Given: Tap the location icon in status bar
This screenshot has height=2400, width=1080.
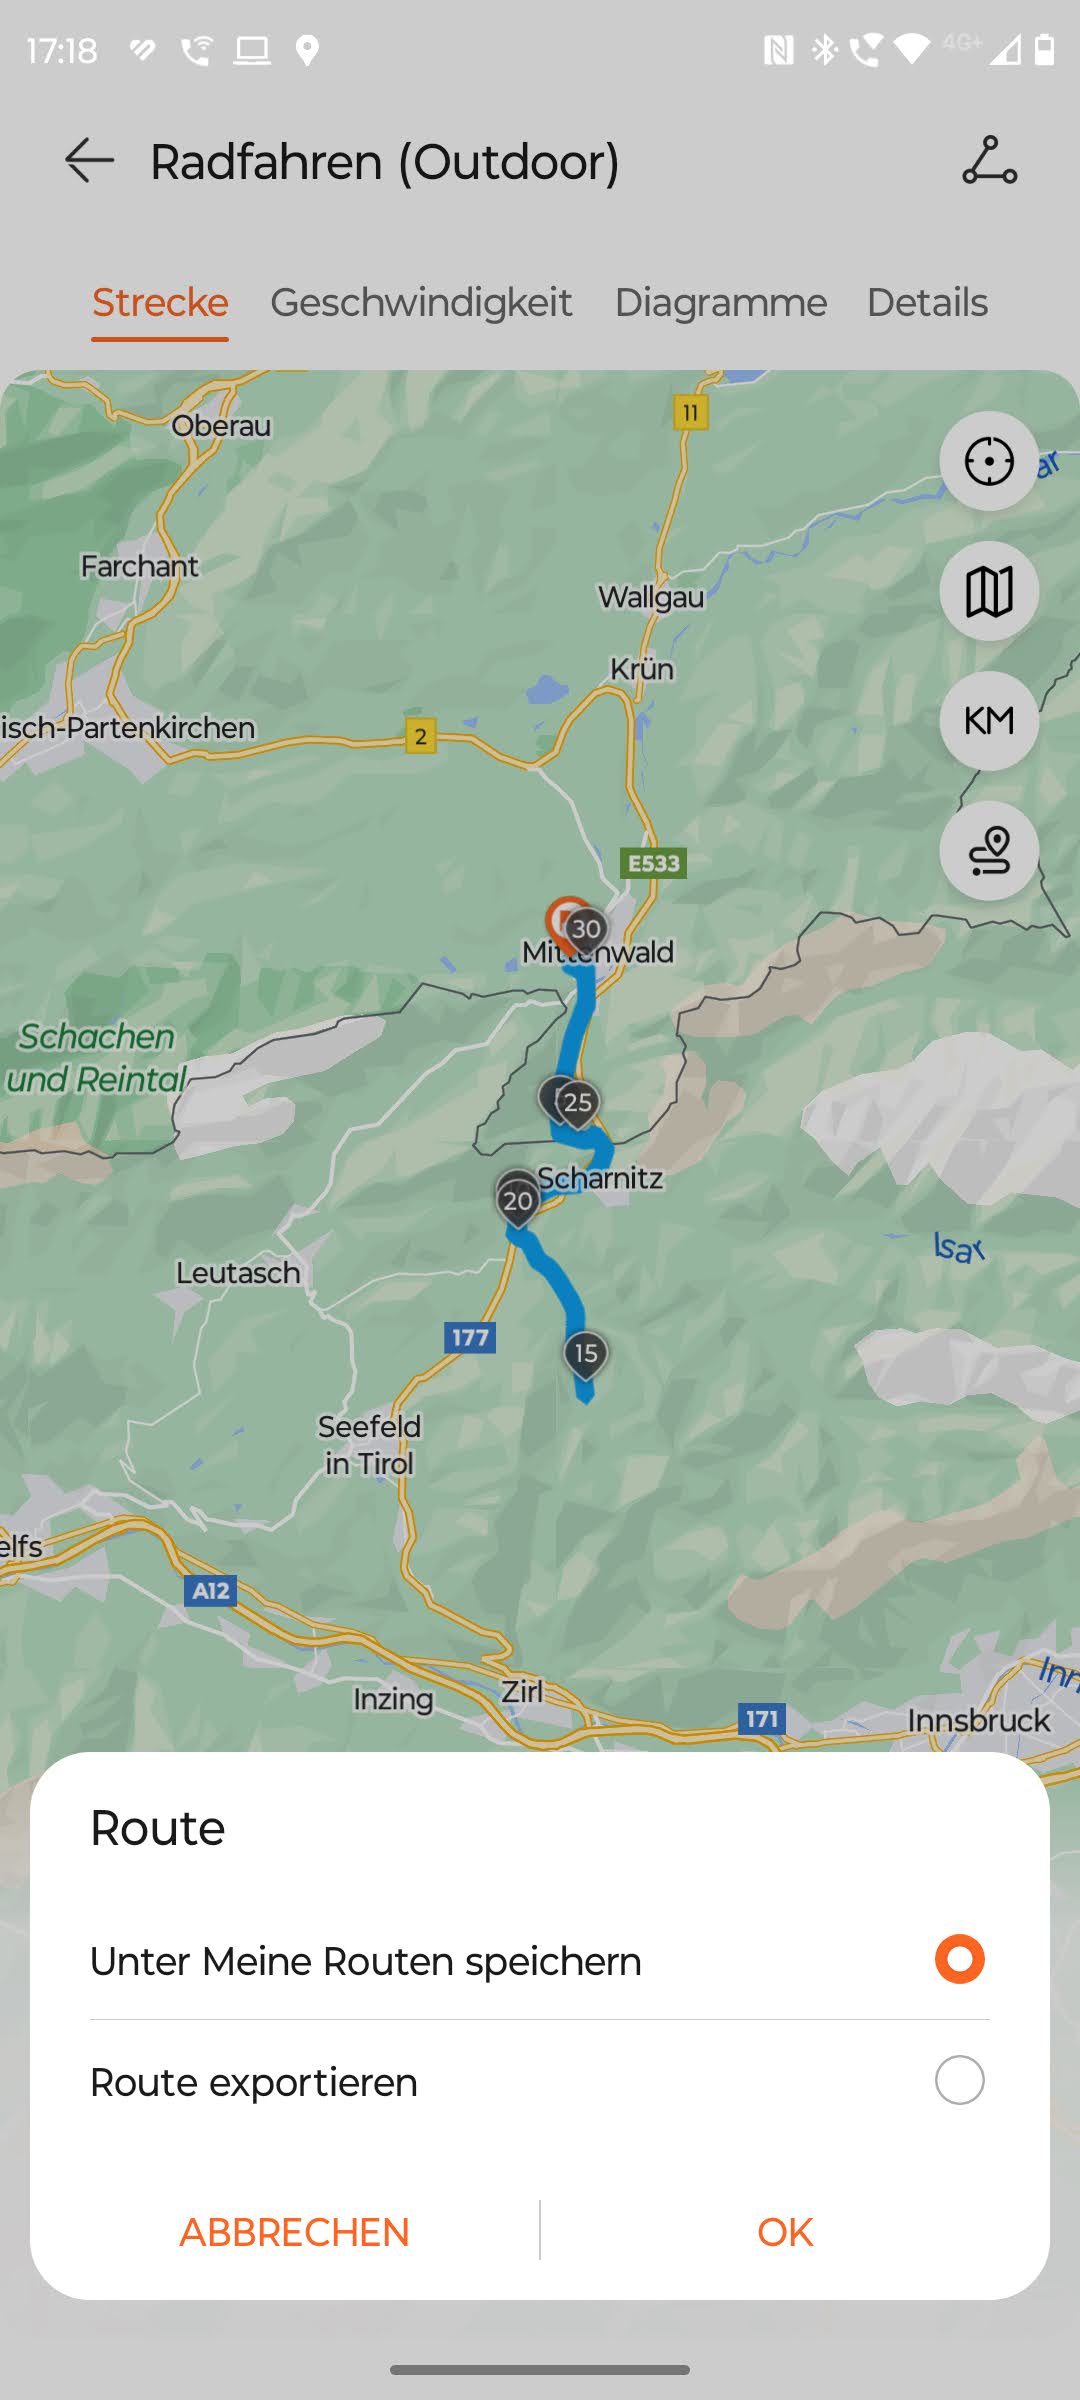Looking at the screenshot, I should tap(307, 50).
